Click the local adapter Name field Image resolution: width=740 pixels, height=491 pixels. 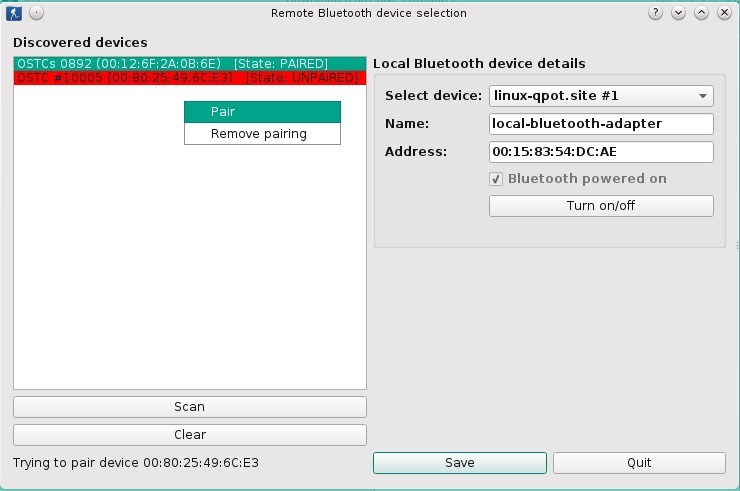(601, 124)
